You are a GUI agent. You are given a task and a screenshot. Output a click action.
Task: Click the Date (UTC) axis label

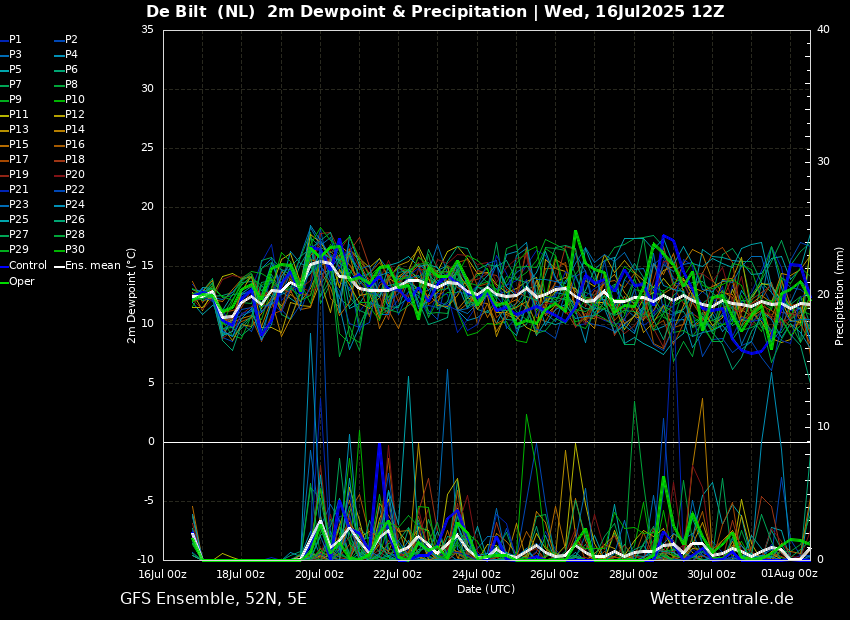(486, 589)
